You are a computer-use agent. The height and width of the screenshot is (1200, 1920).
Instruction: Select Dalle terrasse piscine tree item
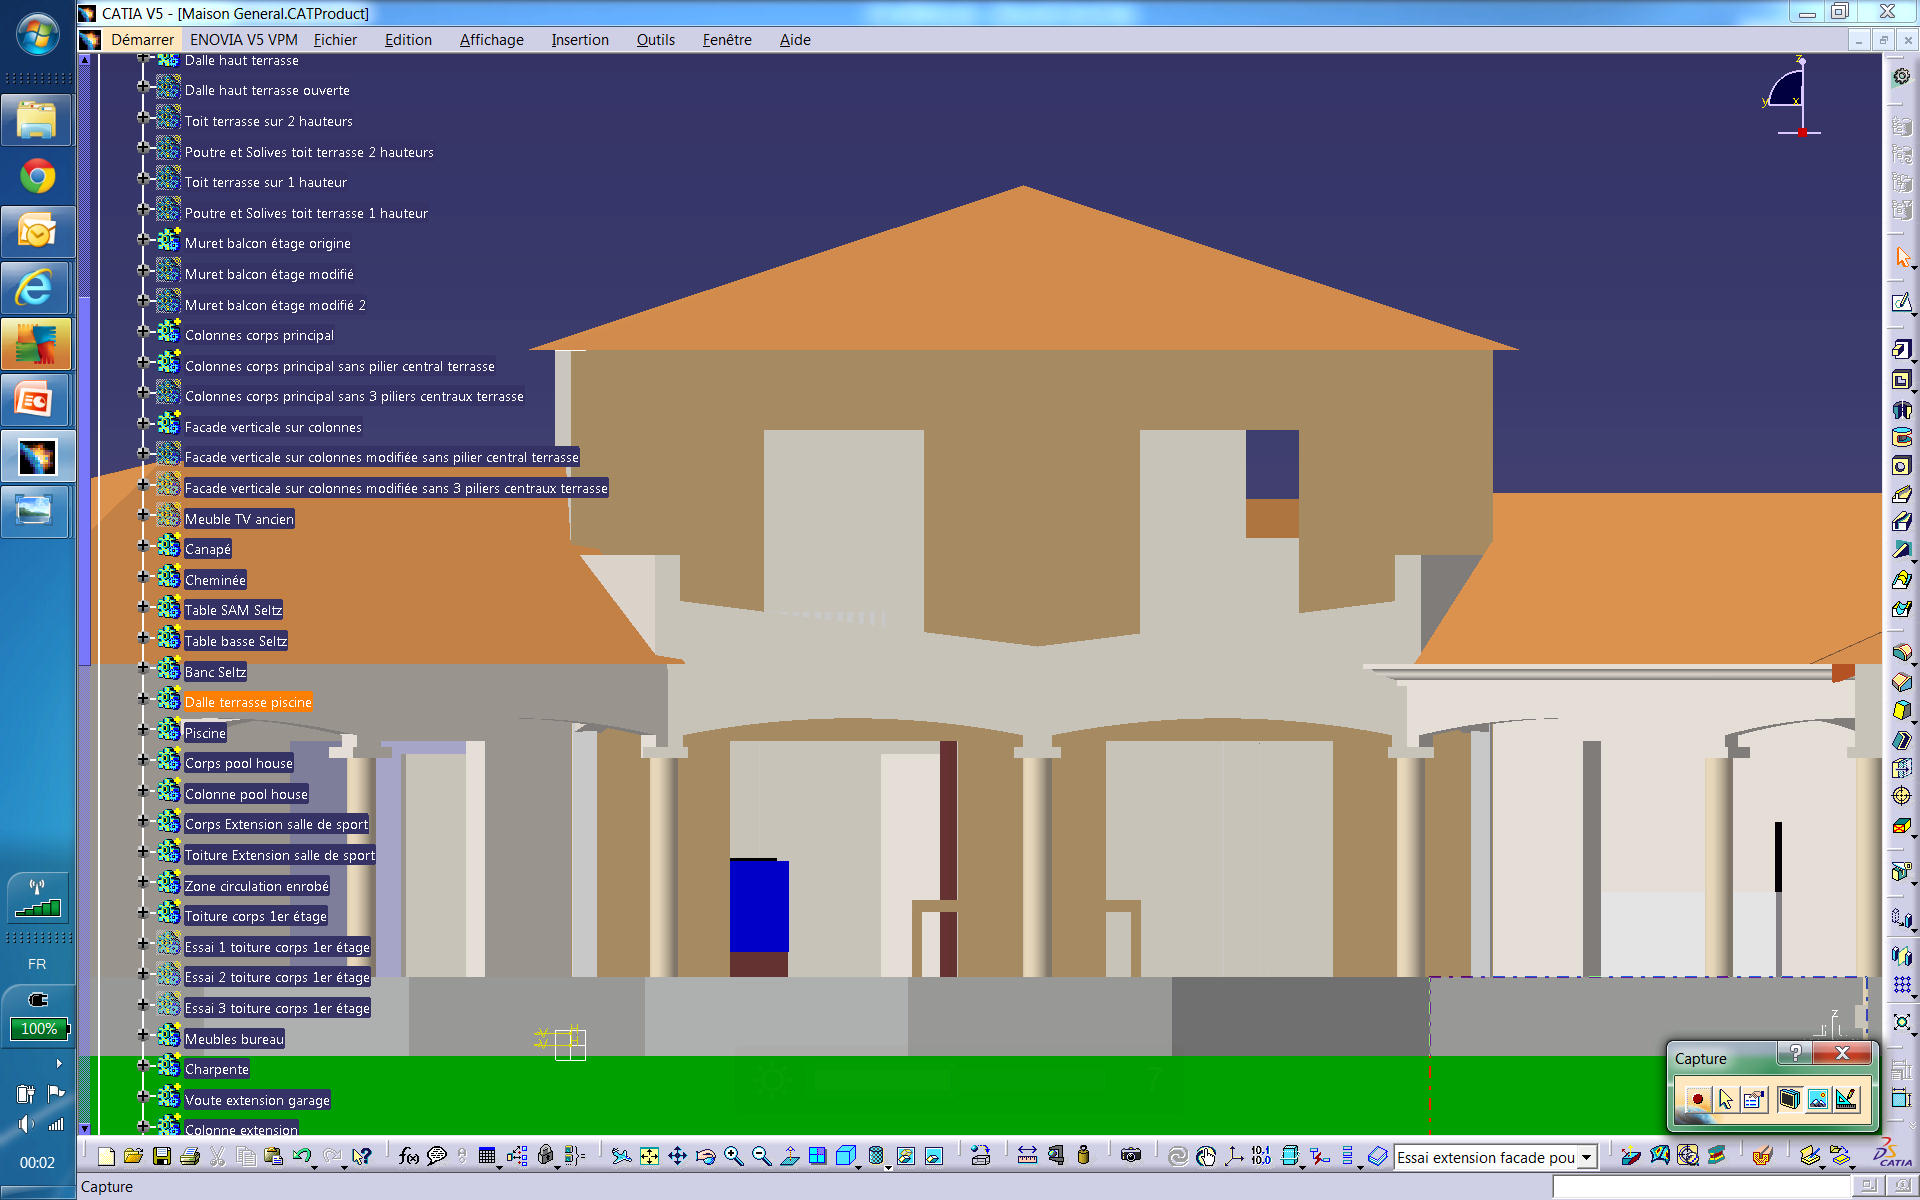248,703
